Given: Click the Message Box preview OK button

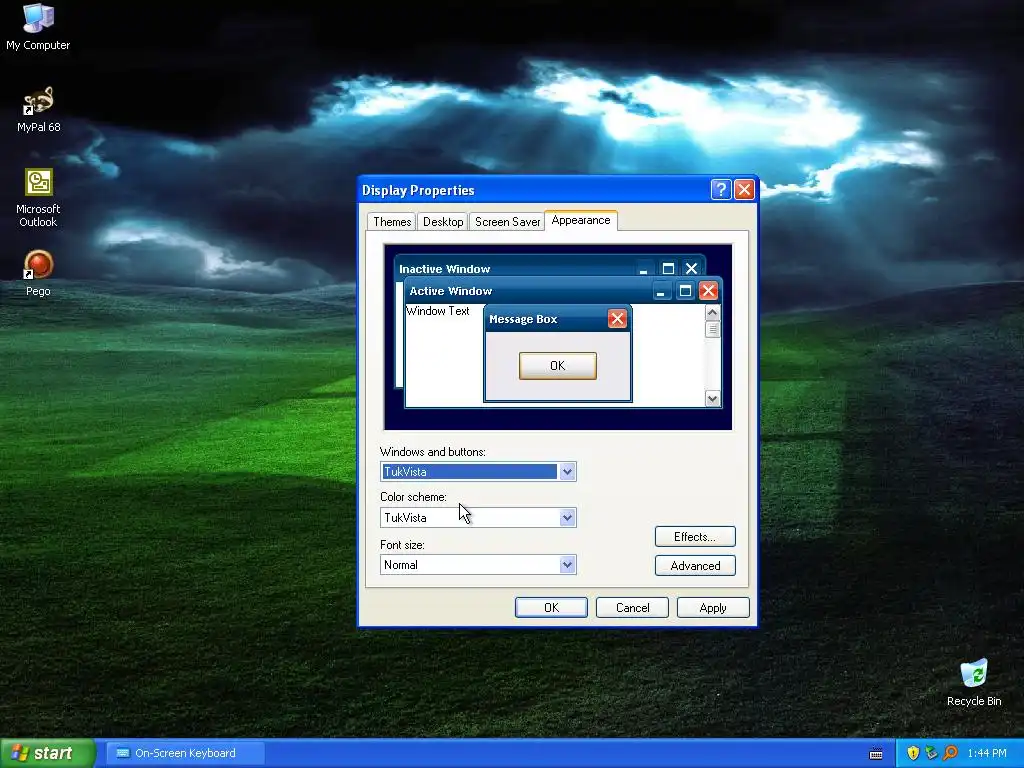Looking at the screenshot, I should point(557,366).
